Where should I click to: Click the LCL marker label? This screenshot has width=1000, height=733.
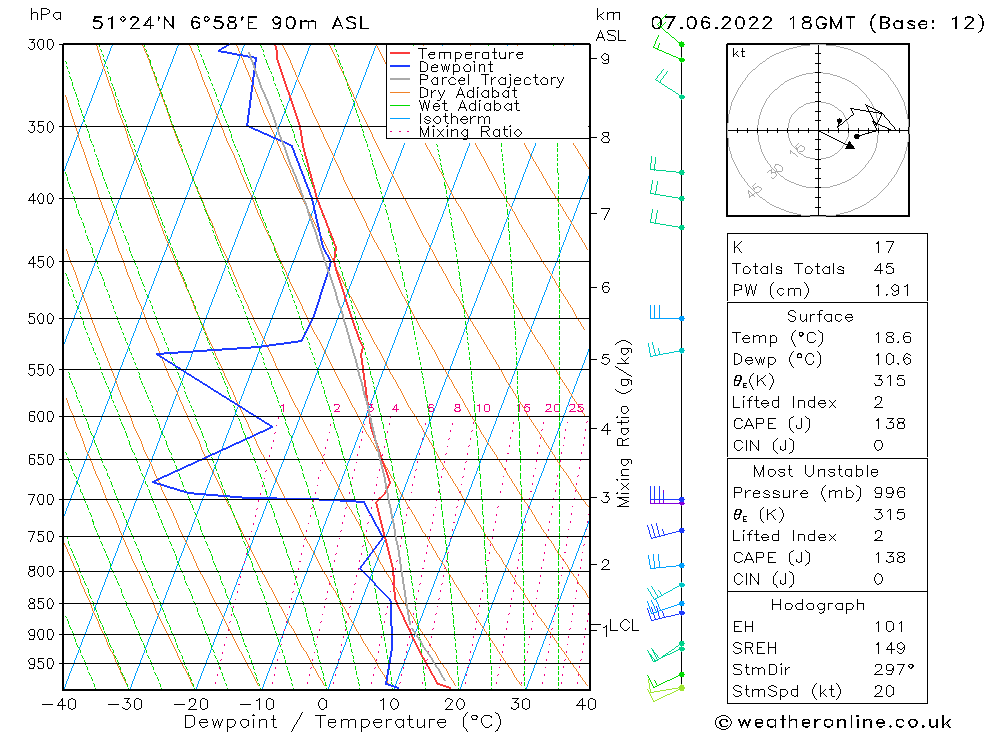pyautogui.click(x=624, y=626)
